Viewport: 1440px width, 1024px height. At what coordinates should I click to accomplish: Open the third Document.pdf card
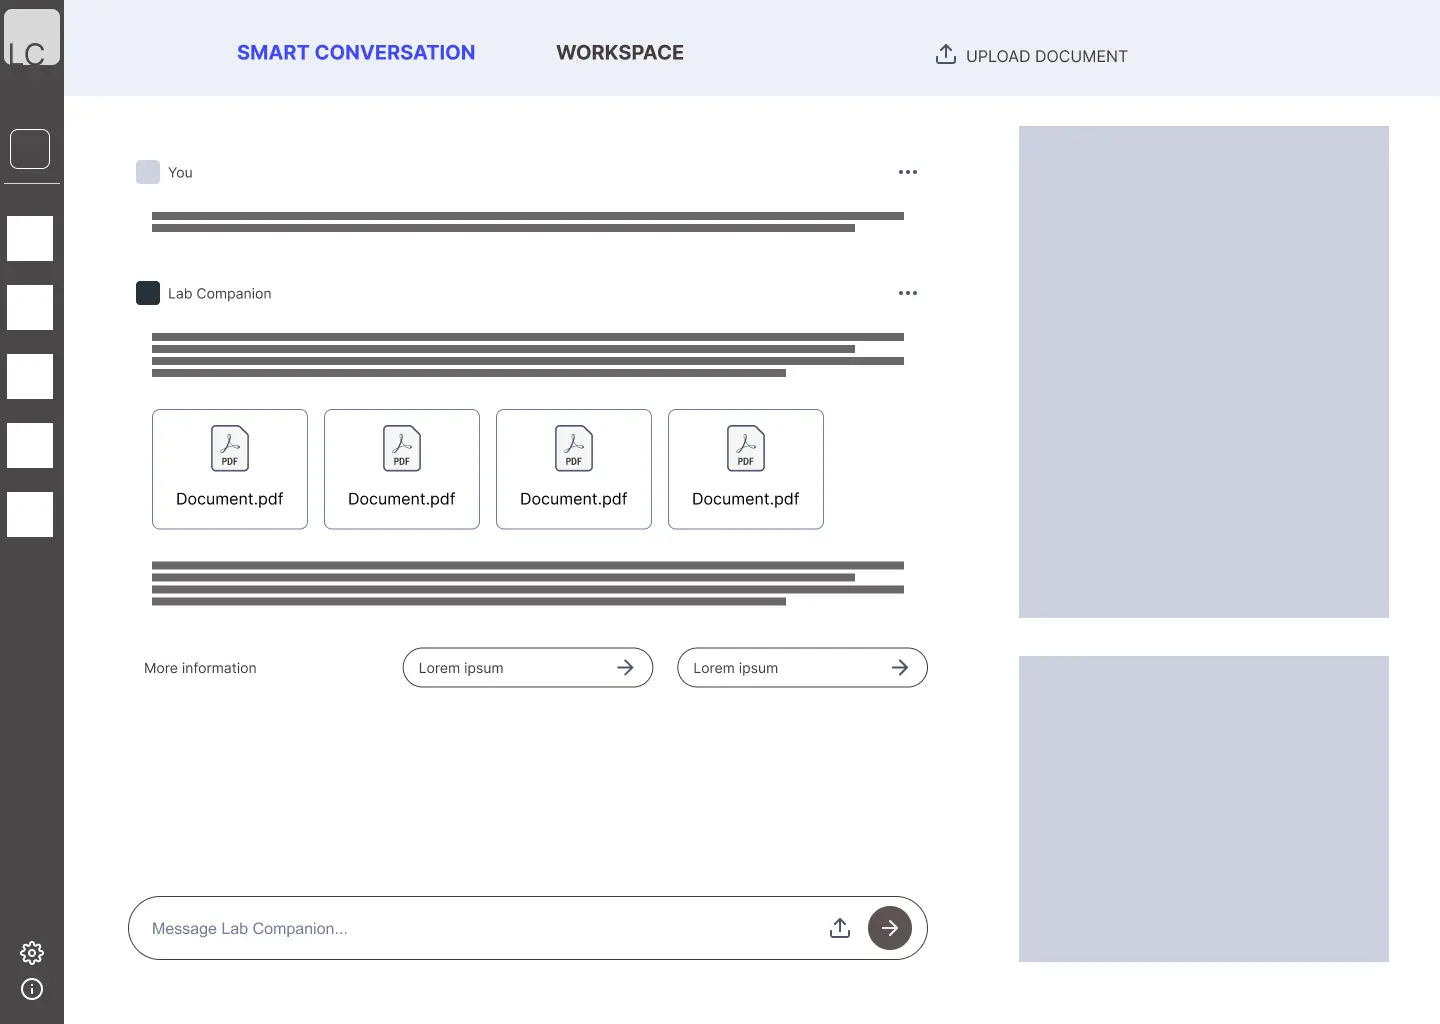coord(574,469)
